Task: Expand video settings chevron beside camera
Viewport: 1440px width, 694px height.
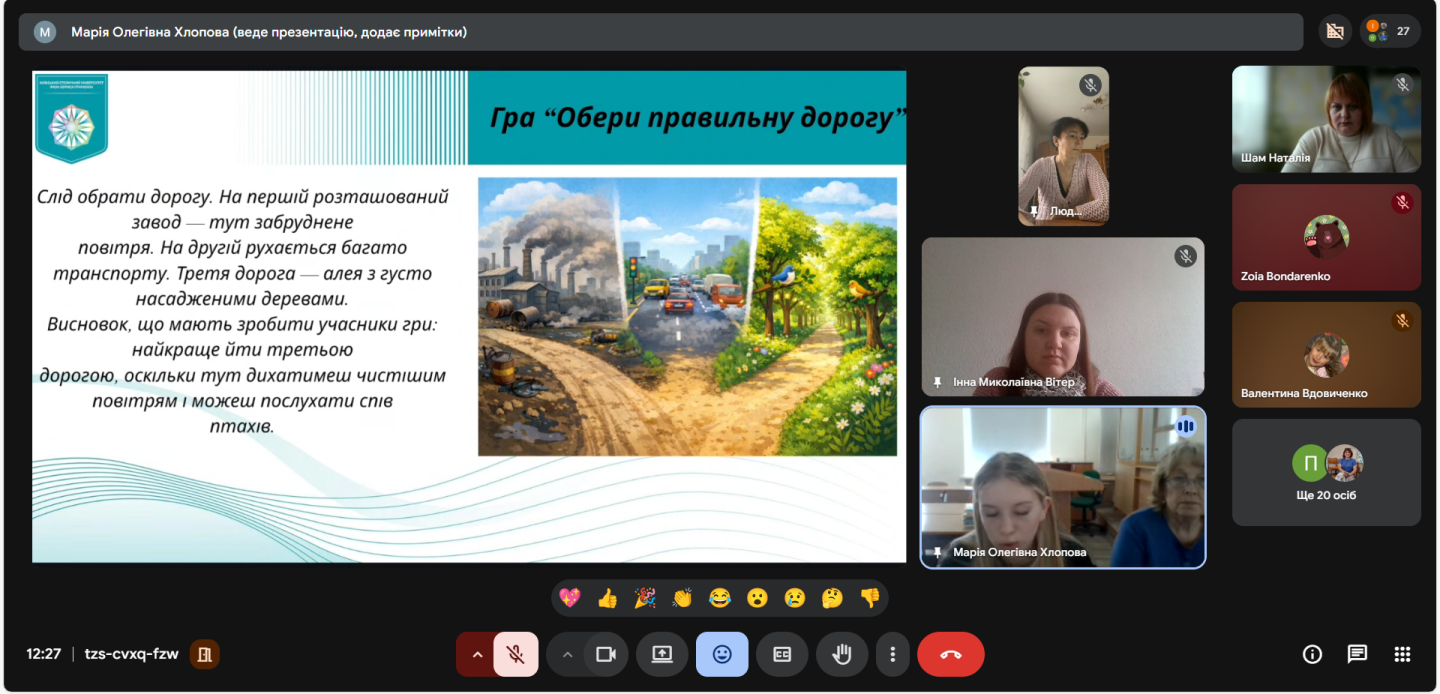Action: [x=567, y=654]
